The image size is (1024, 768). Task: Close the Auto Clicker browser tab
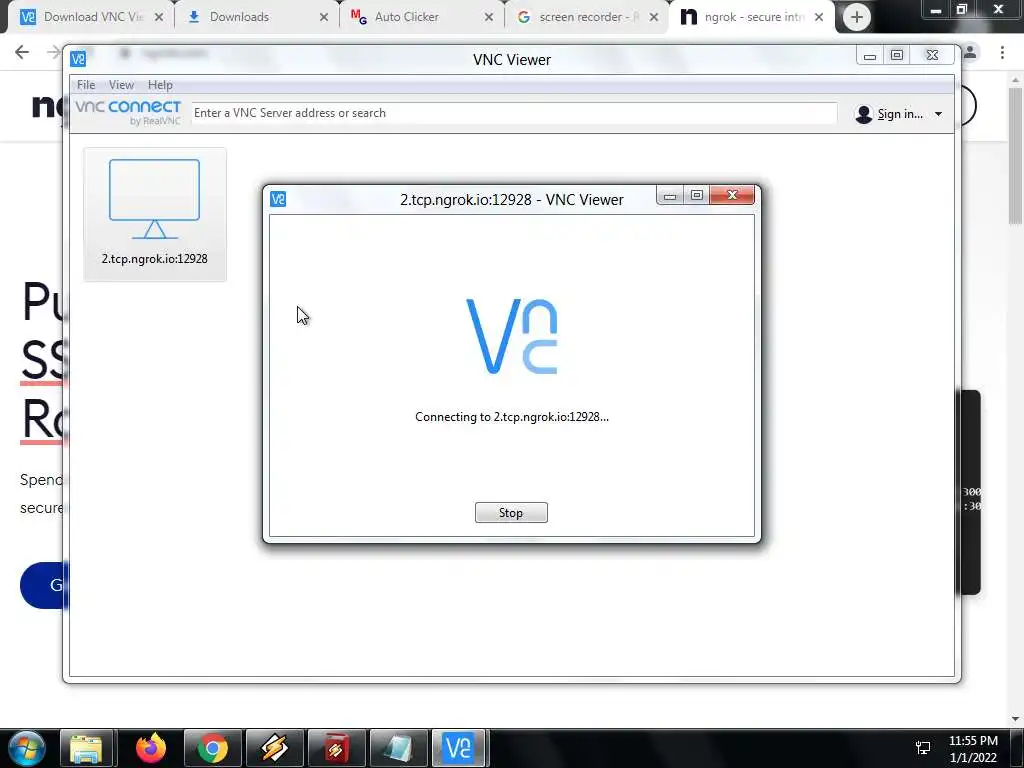(488, 17)
